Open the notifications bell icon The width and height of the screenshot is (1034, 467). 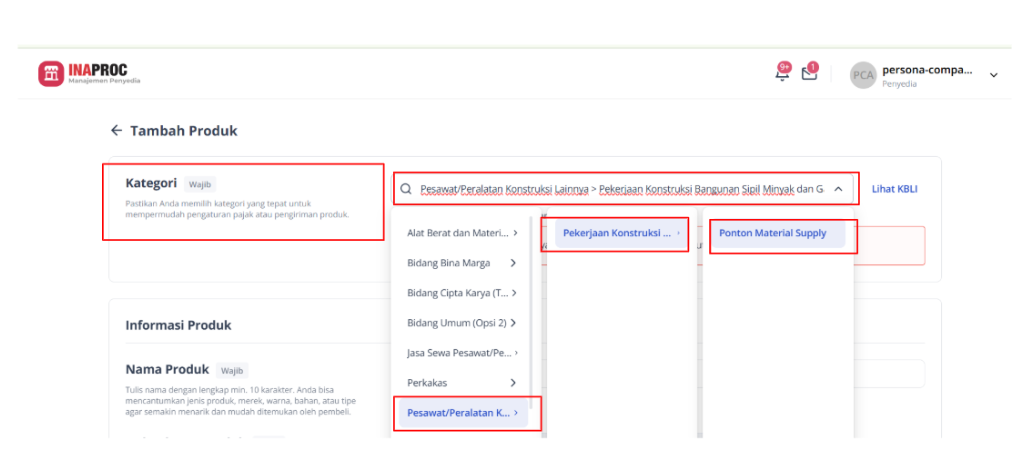[x=782, y=73]
